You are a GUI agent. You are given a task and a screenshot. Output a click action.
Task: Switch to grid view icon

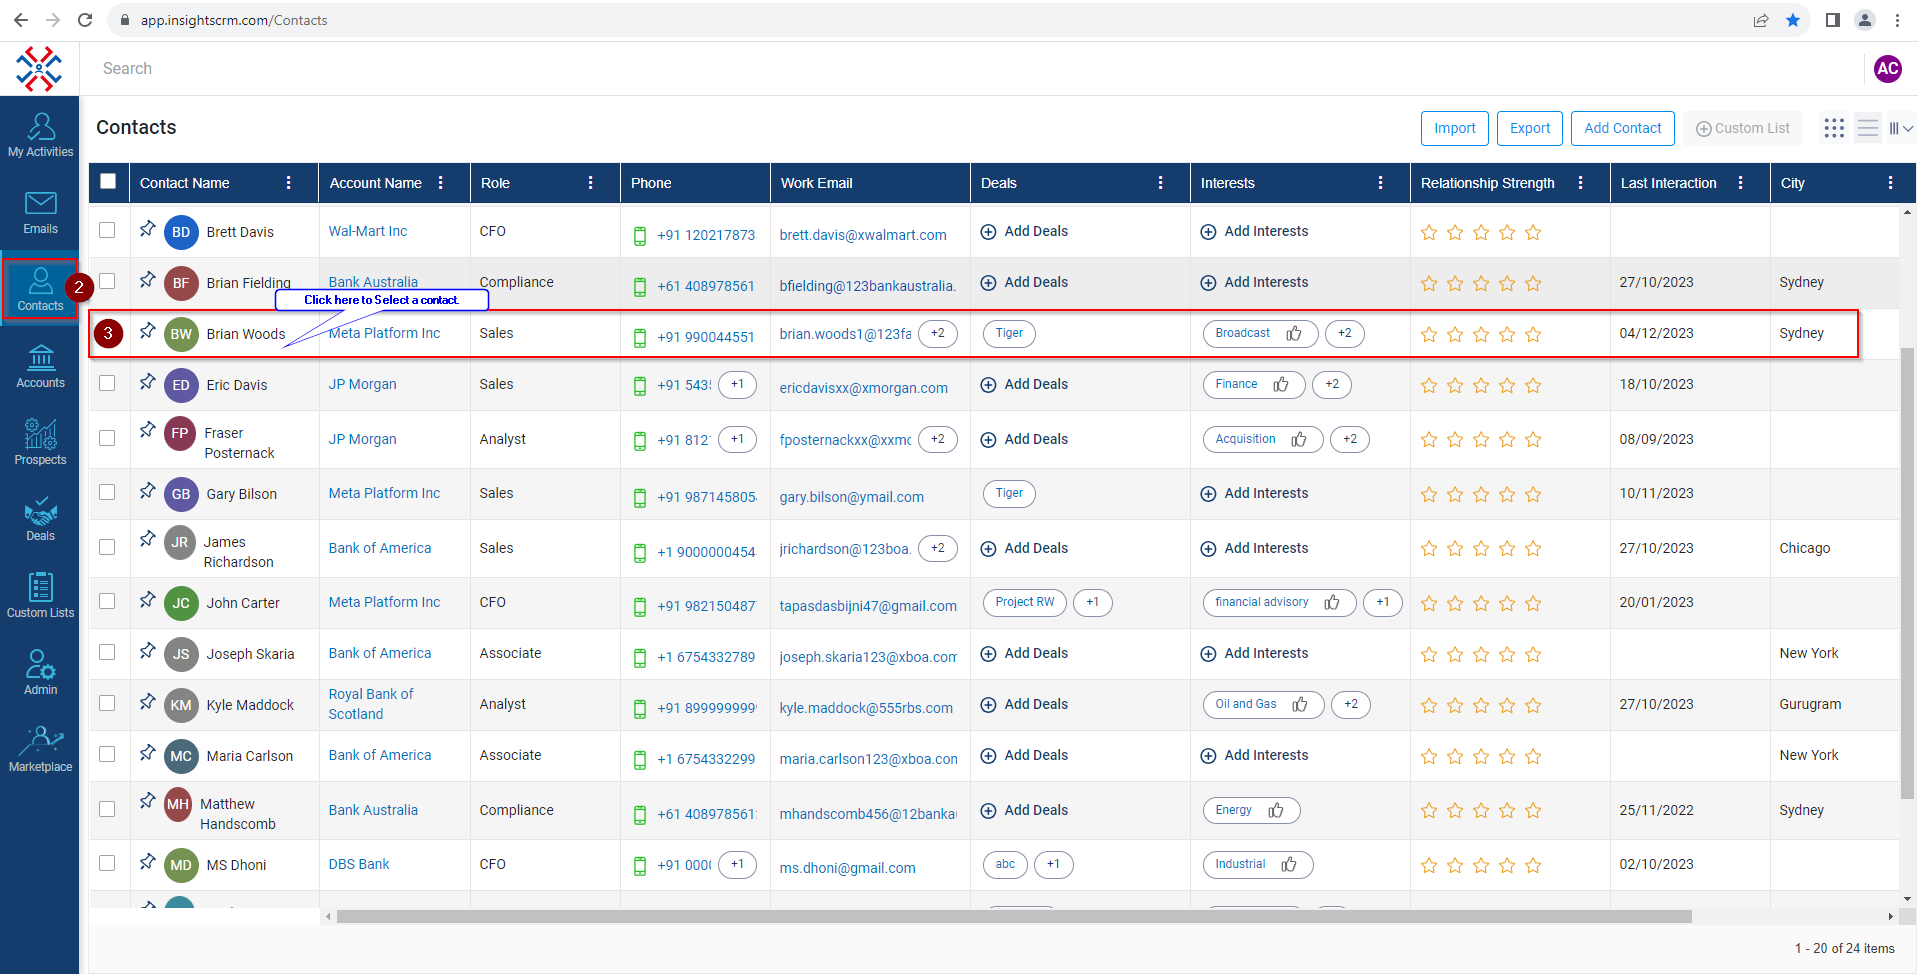1834,128
